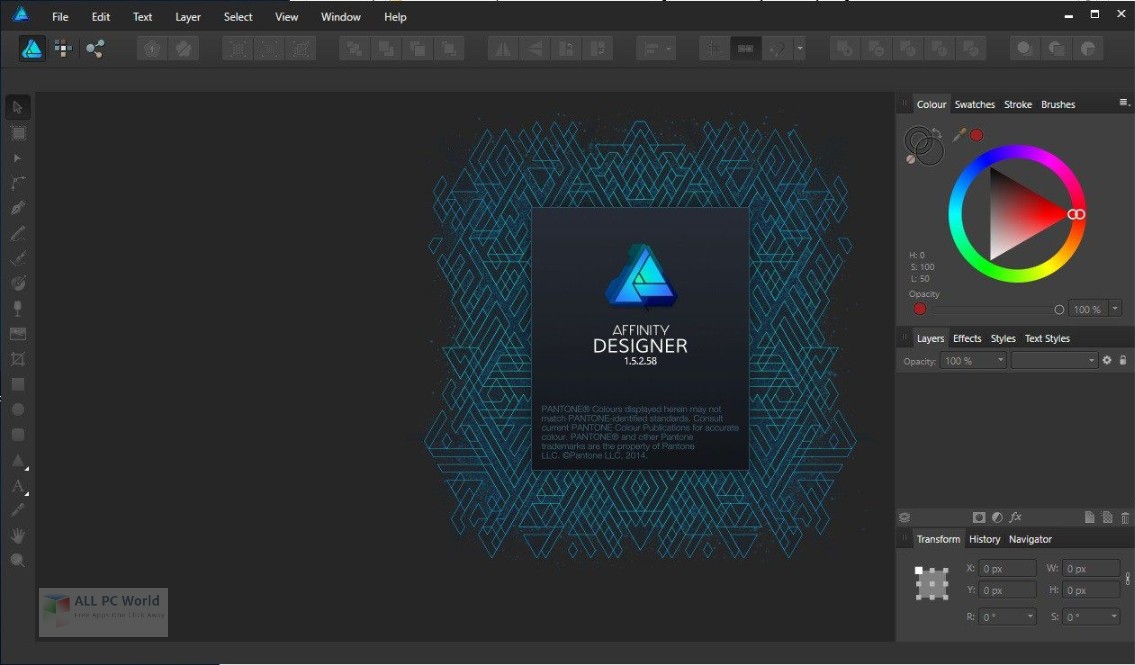
Task: Switch to Pixel Persona icon
Action: click(64, 48)
